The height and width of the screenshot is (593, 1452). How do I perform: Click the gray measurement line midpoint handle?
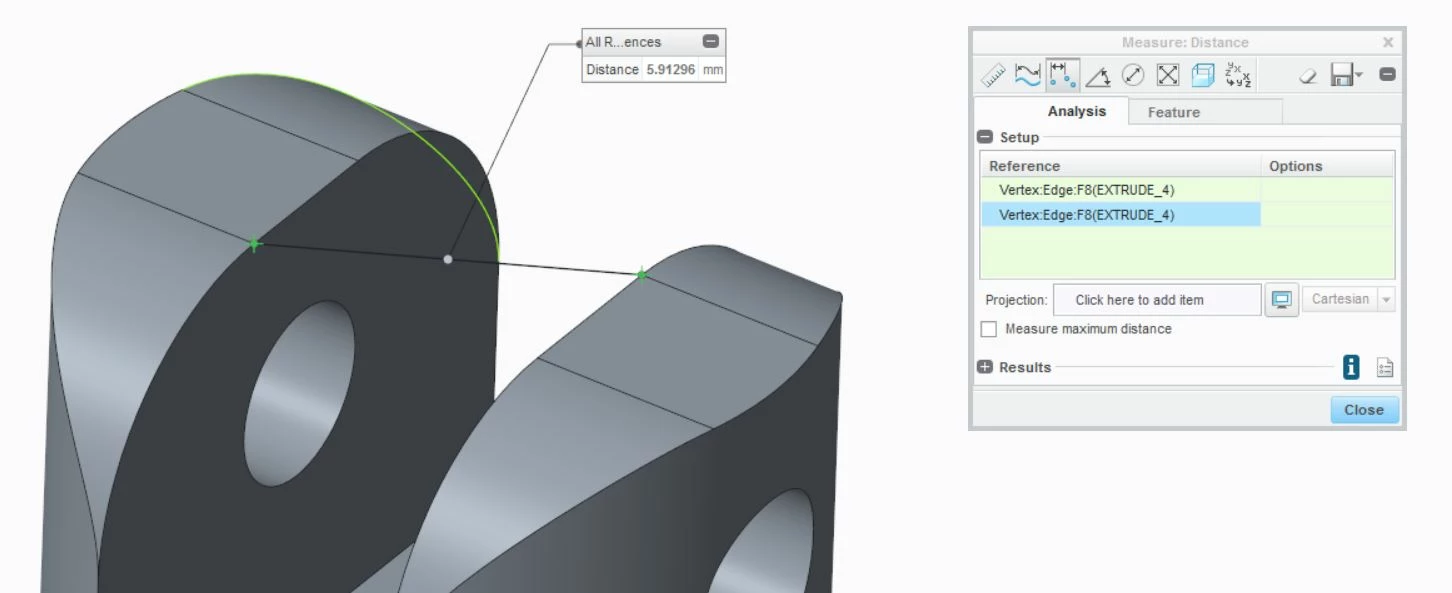(x=447, y=259)
